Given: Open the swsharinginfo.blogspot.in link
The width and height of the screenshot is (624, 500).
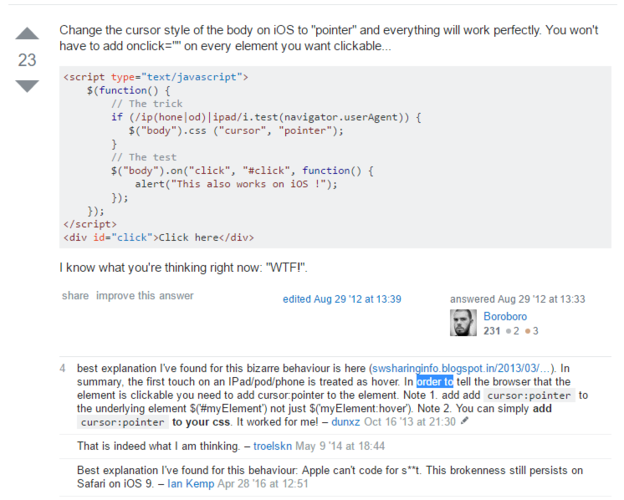Looking at the screenshot, I should click(461, 368).
